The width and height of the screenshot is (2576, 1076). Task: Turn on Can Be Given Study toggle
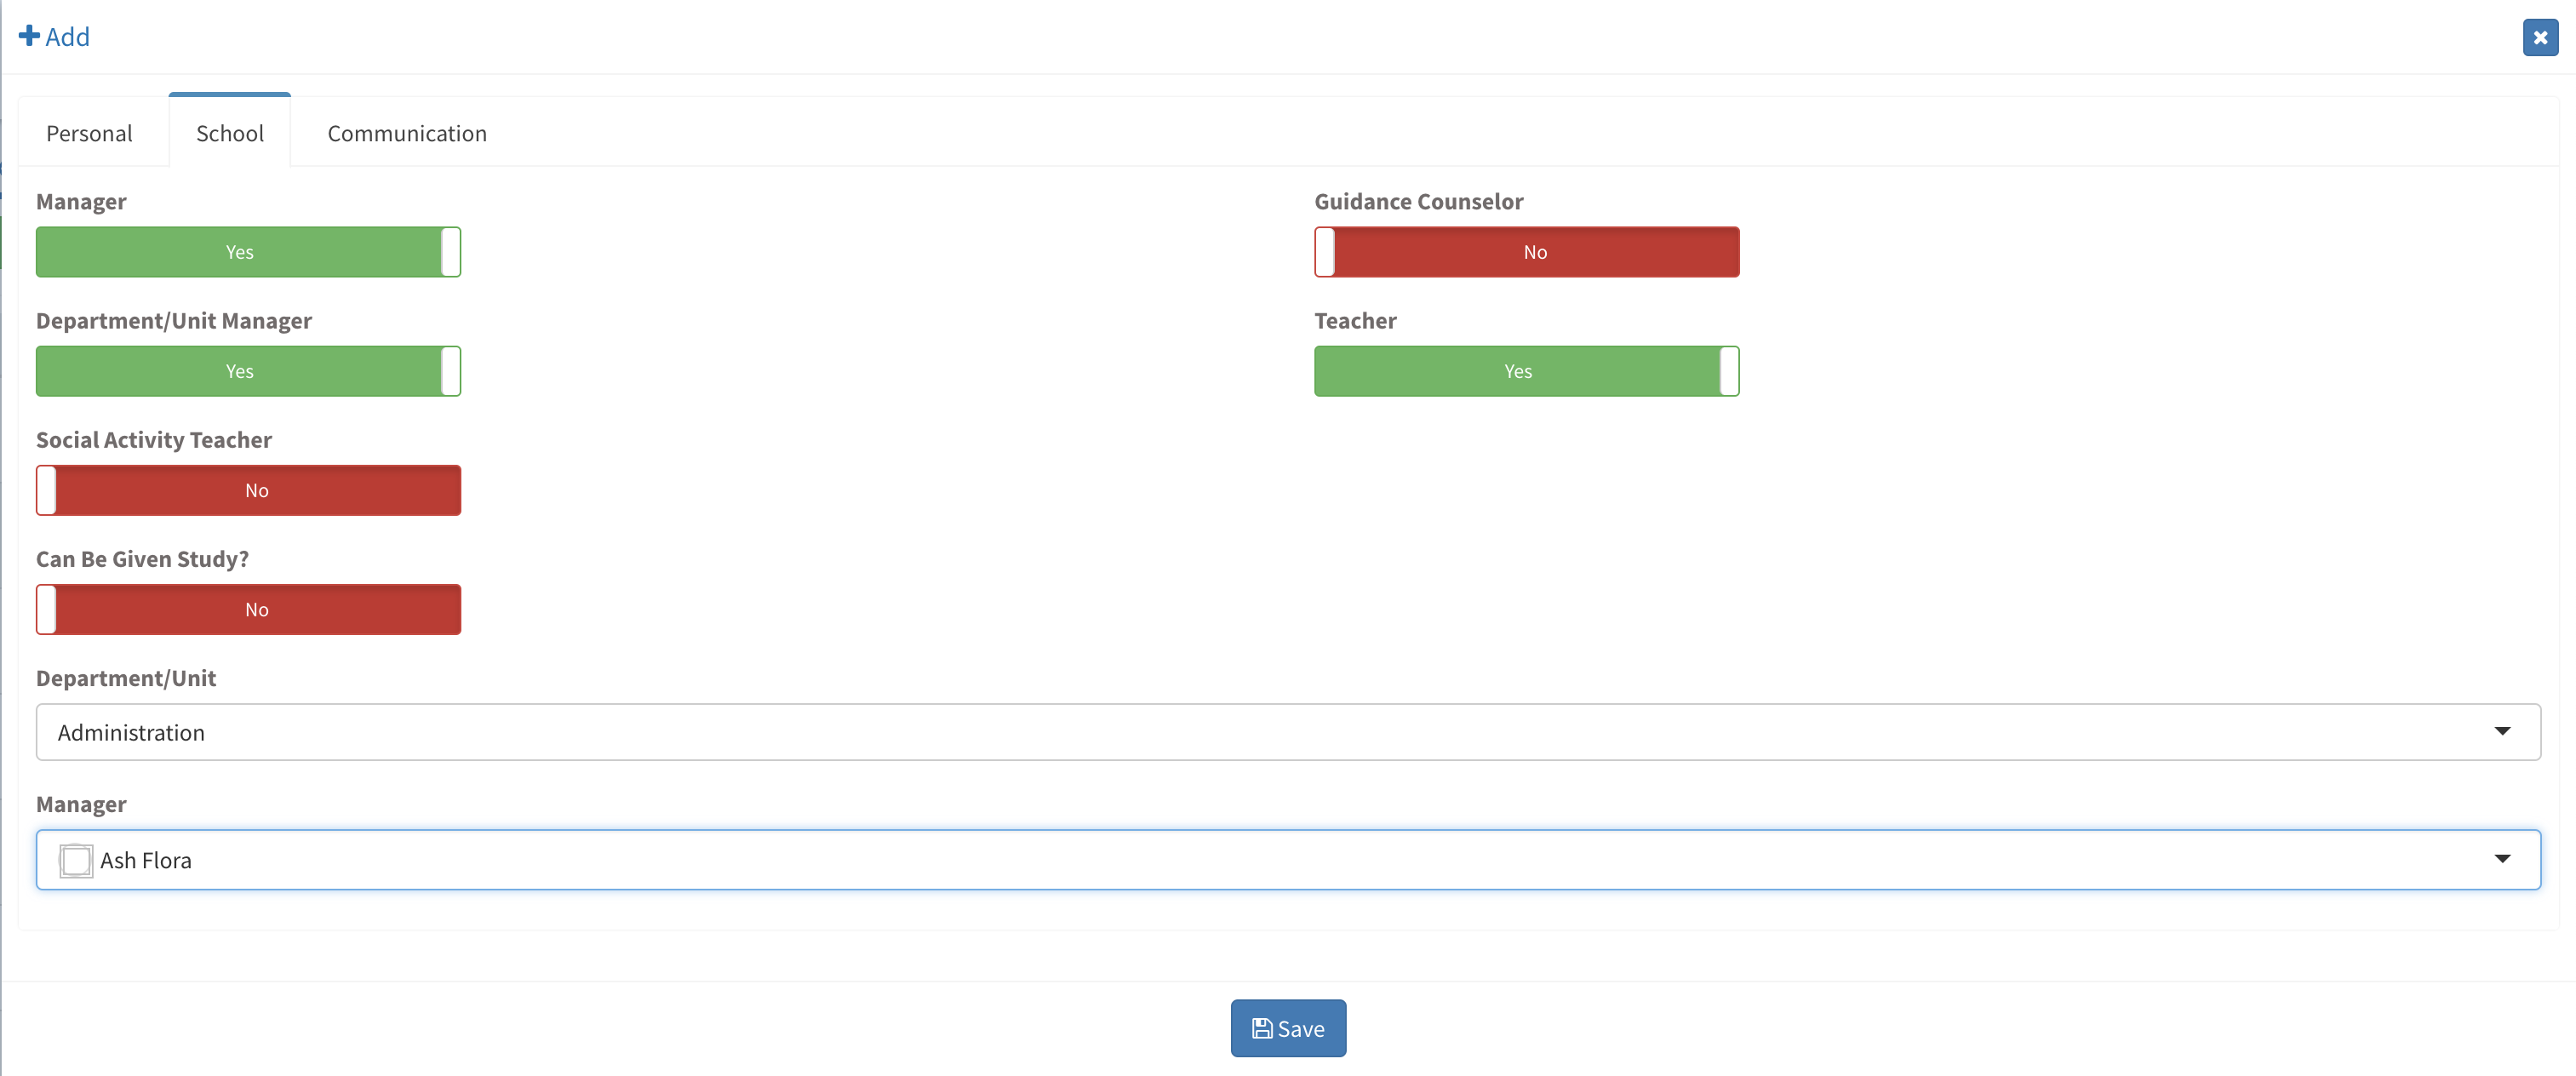(x=248, y=609)
